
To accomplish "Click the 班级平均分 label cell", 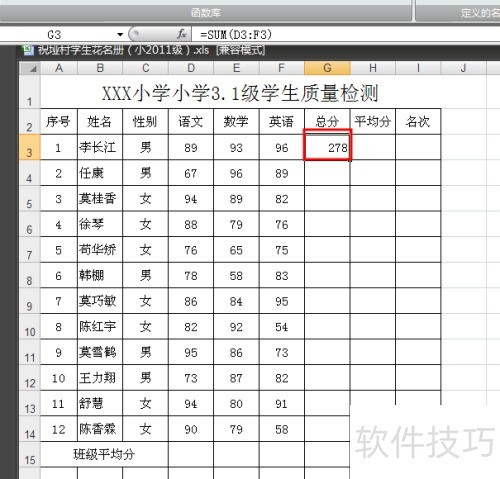I will pyautogui.click(x=104, y=454).
